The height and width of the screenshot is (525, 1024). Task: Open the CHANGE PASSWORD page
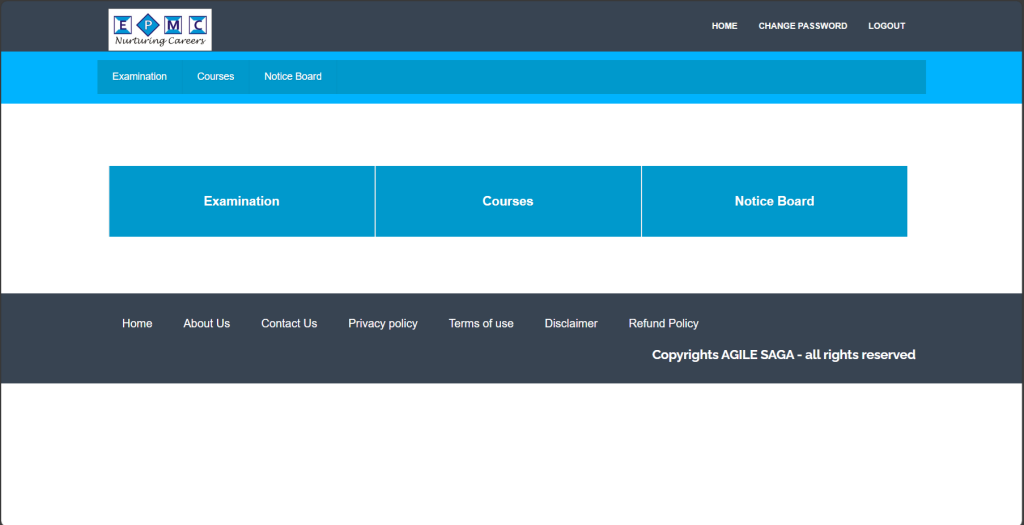[x=802, y=26]
